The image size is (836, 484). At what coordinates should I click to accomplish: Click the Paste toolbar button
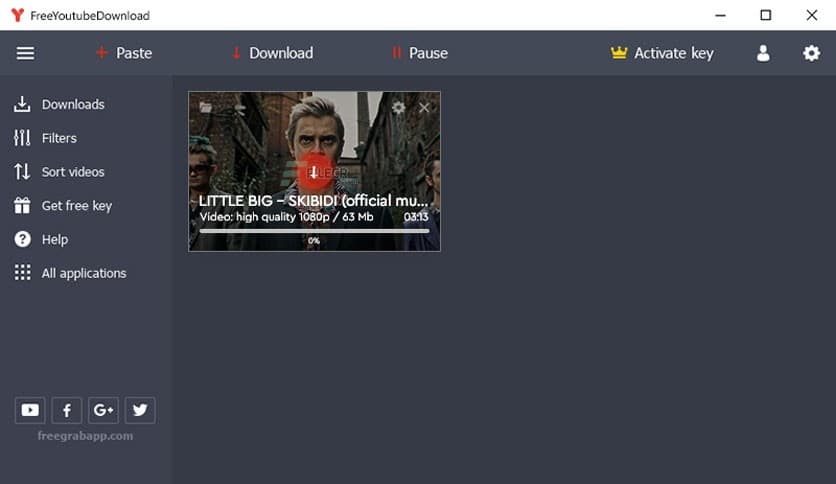[124, 53]
